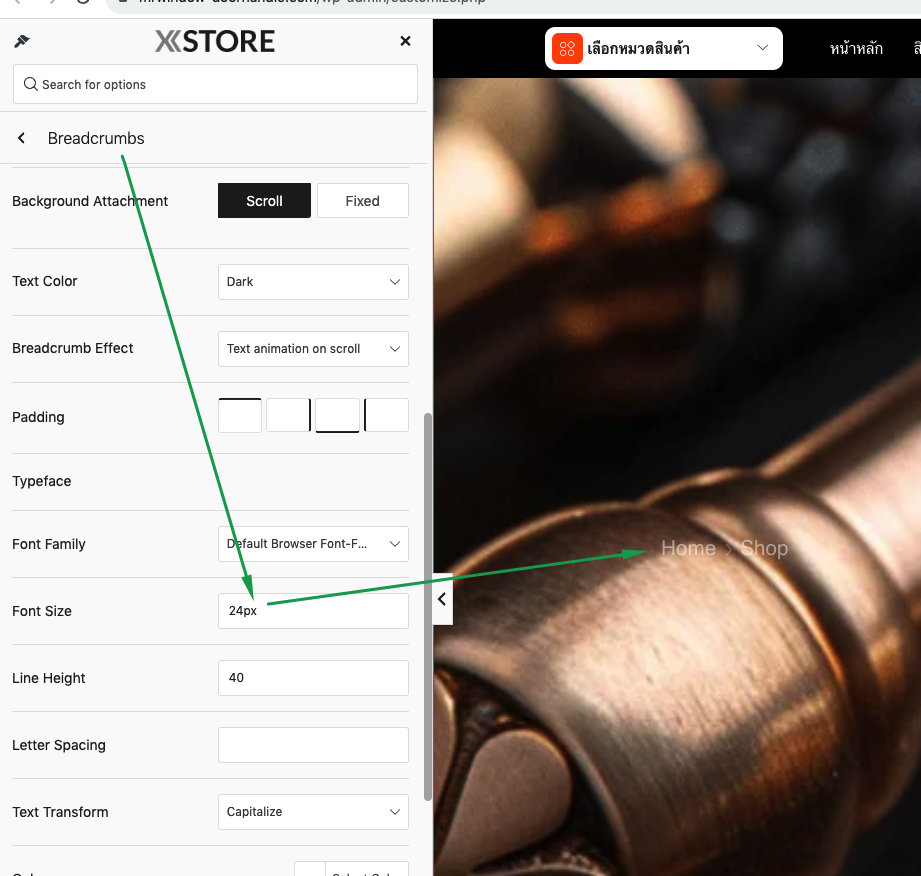
Task: Click the Line Height field
Action: (x=313, y=677)
